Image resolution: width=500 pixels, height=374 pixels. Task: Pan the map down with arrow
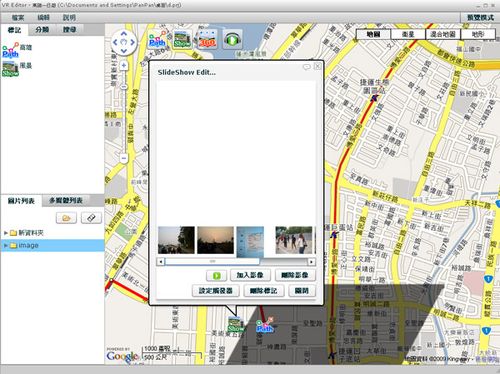click(124, 51)
